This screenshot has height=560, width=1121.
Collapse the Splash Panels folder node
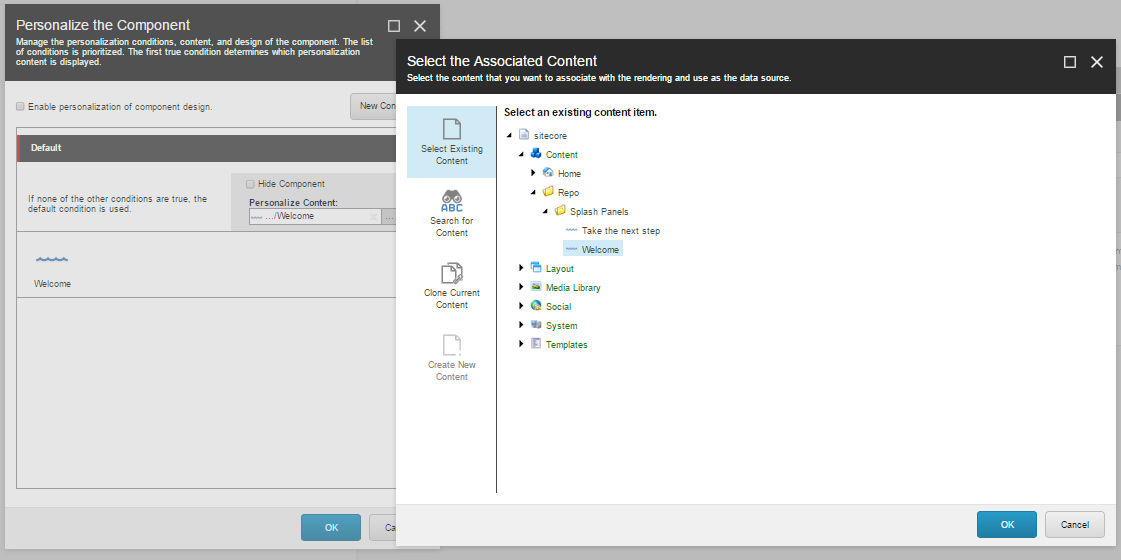pos(546,211)
